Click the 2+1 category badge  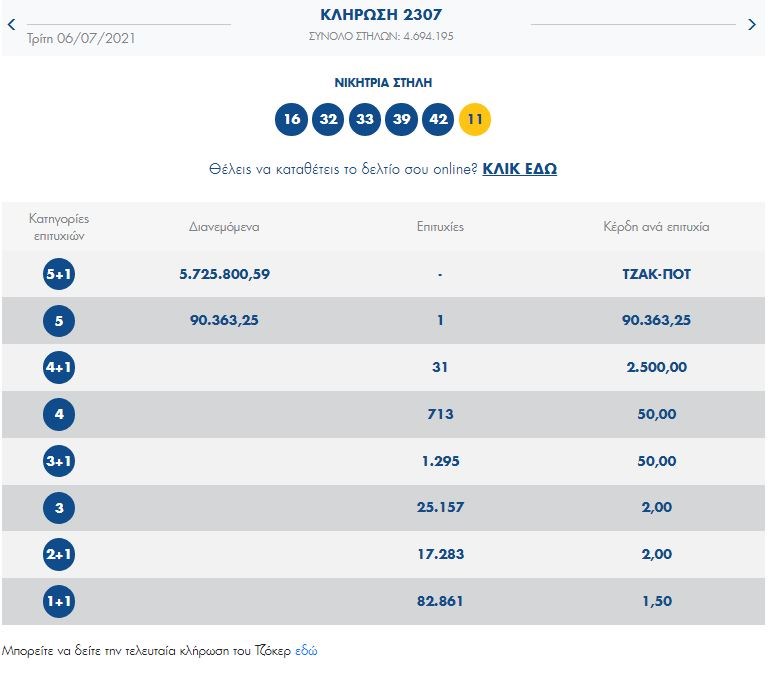coord(59,555)
